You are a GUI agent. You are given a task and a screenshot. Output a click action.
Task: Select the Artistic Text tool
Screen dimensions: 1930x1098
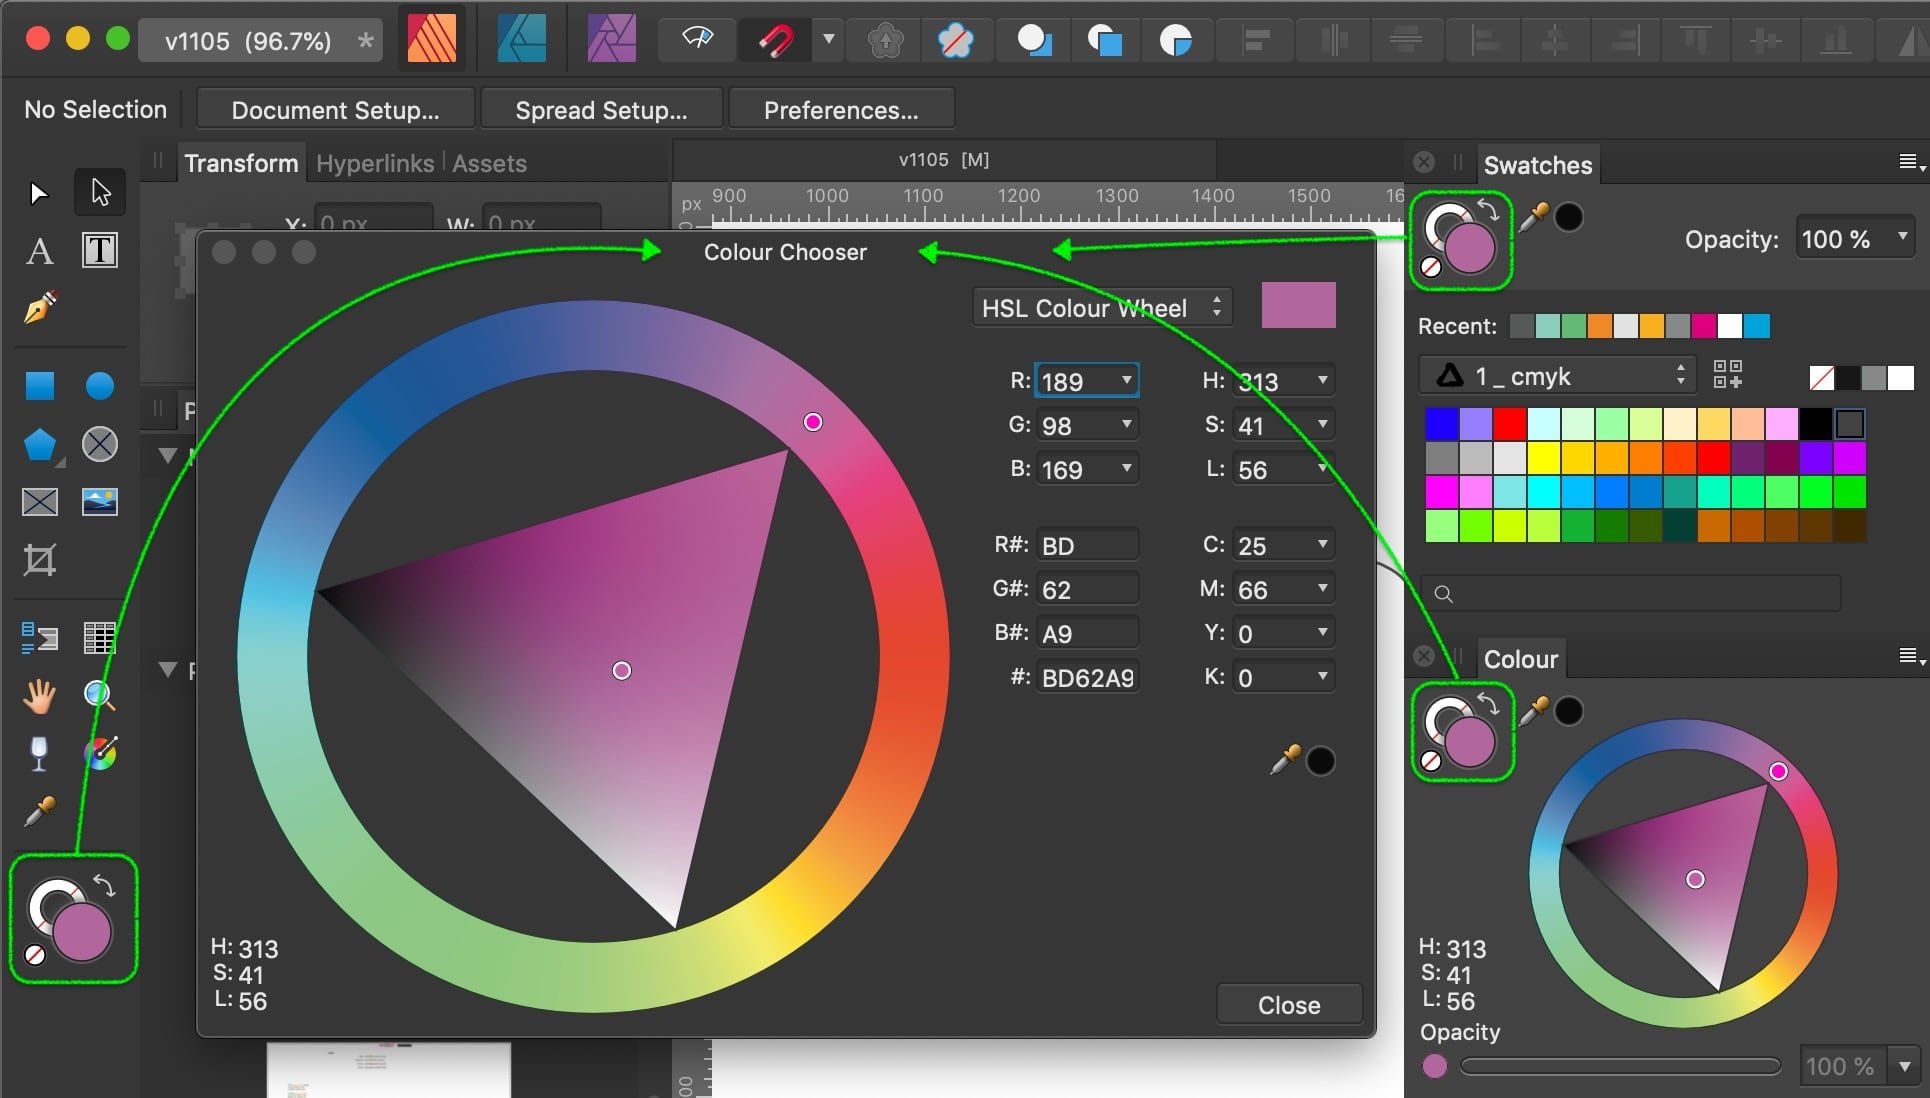pos(40,250)
